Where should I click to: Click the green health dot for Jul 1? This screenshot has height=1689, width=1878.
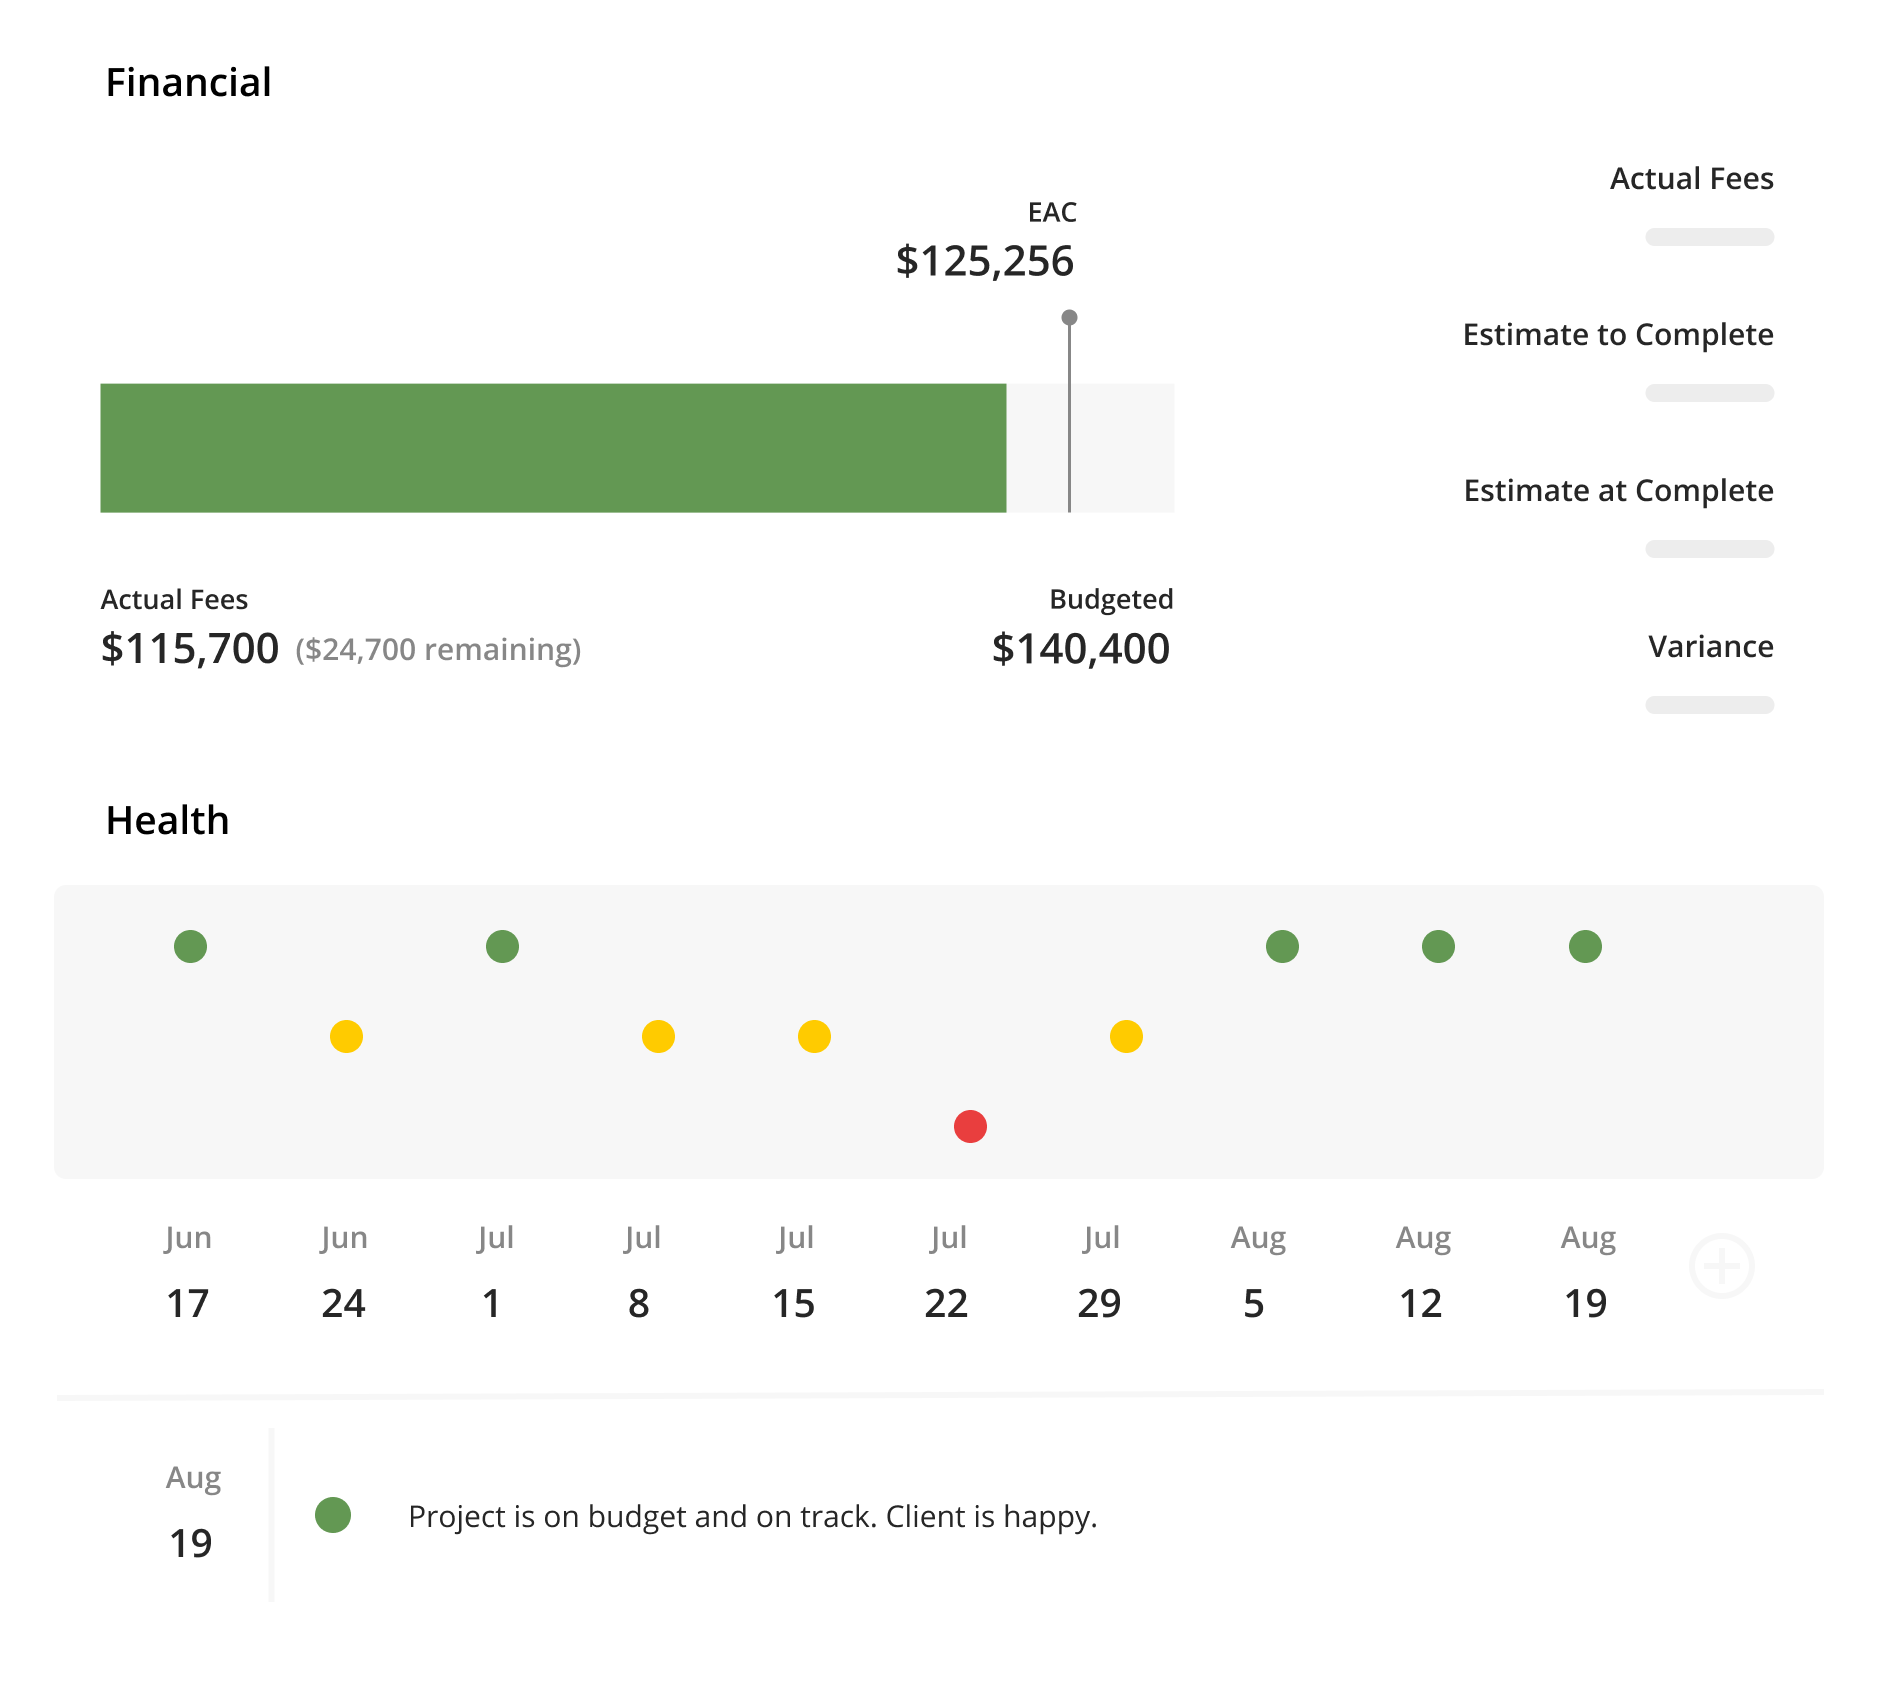point(502,945)
